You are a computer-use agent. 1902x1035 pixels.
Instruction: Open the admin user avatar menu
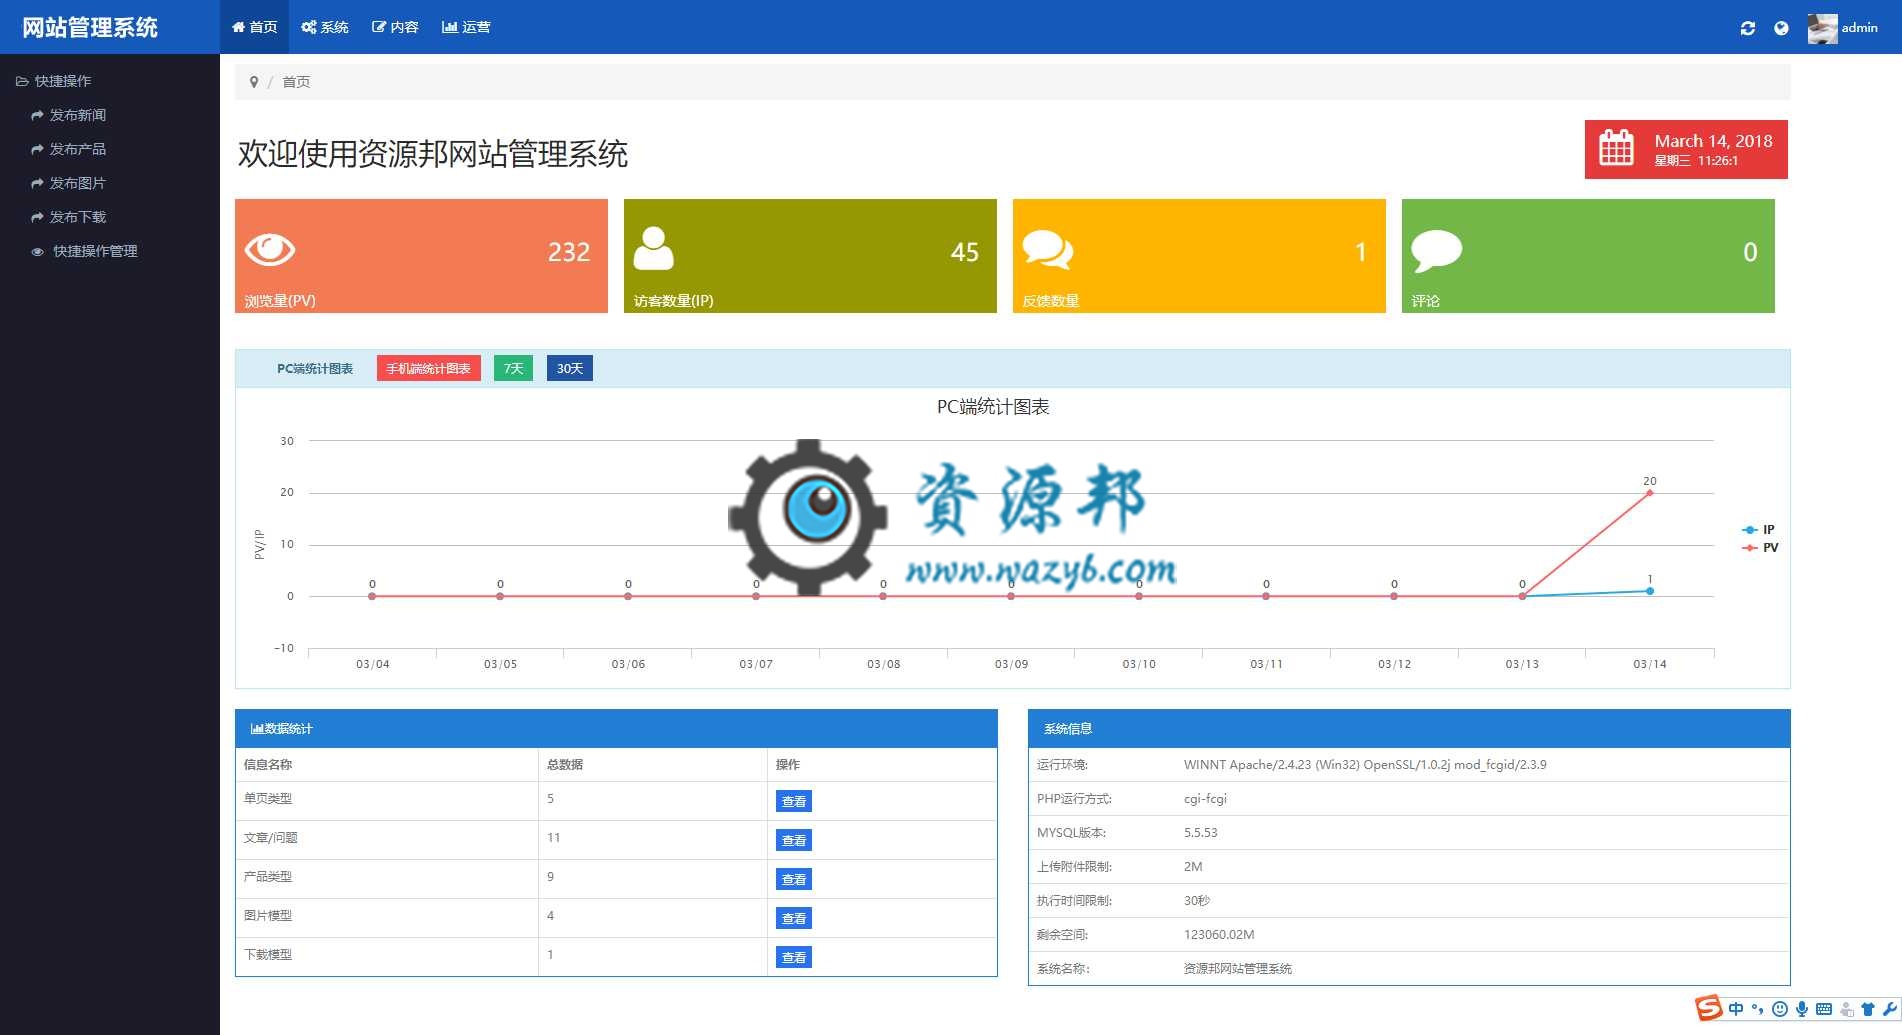pos(1822,28)
